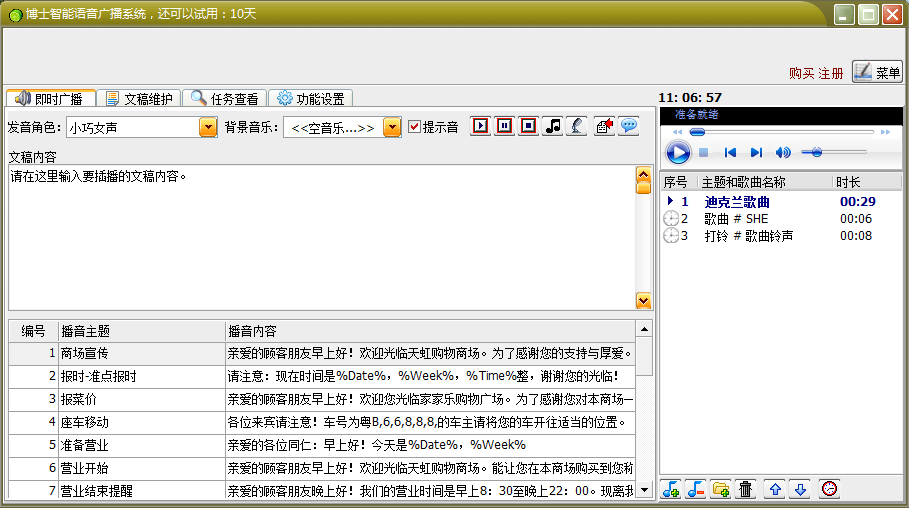The image size is (909, 508).
Task: Click the fast-forward arrows beside the seek bar
Action: [x=885, y=132]
